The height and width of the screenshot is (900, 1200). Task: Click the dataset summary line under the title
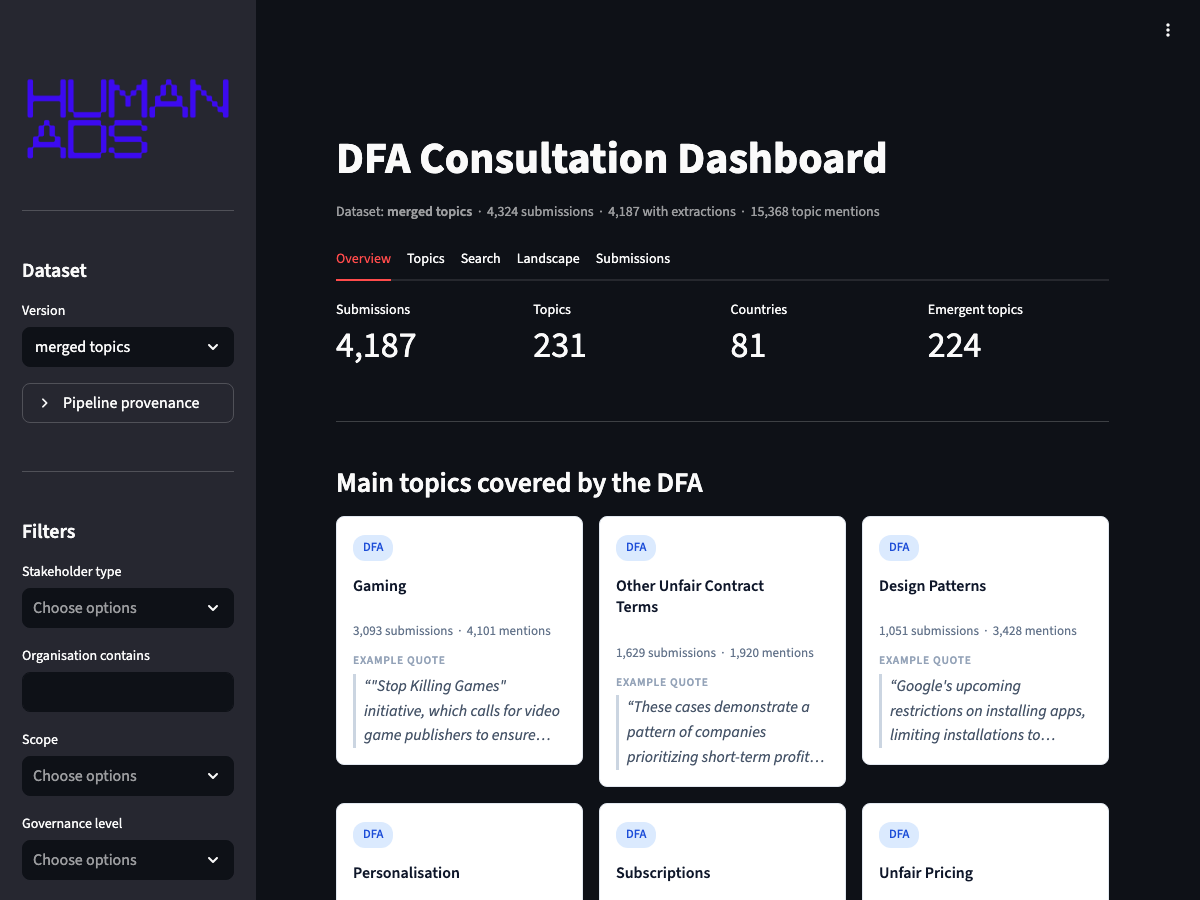[608, 212]
